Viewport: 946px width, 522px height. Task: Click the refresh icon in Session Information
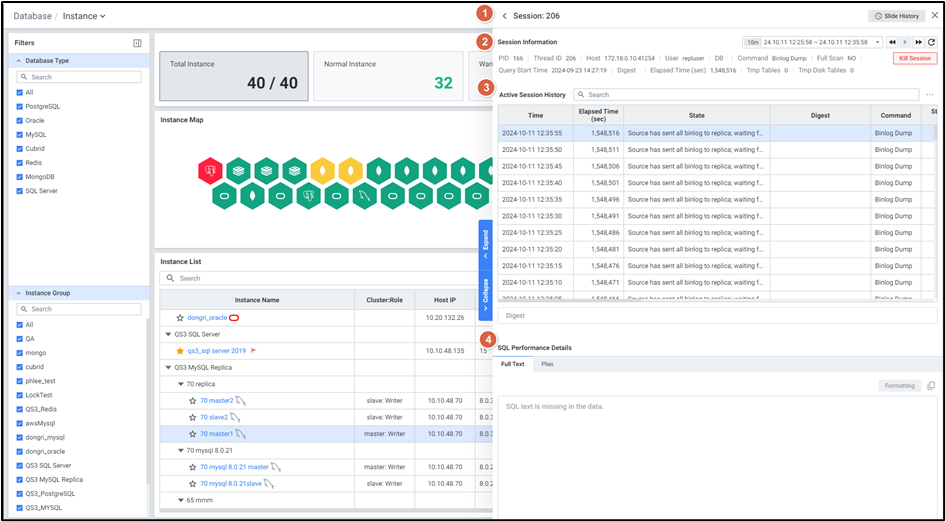[x=932, y=42]
